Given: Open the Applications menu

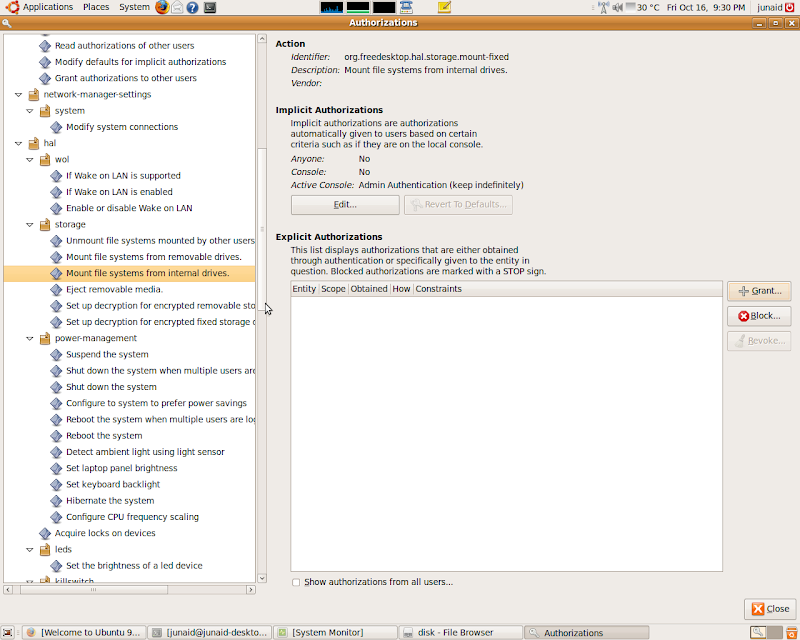Looking at the screenshot, I should pos(48,7).
